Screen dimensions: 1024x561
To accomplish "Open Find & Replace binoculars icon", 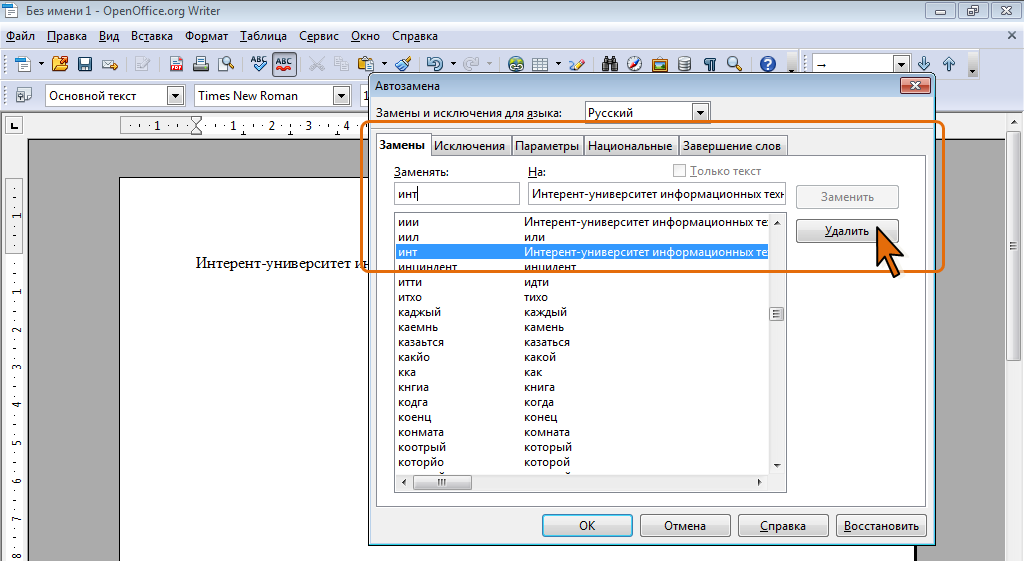I will click(x=609, y=64).
